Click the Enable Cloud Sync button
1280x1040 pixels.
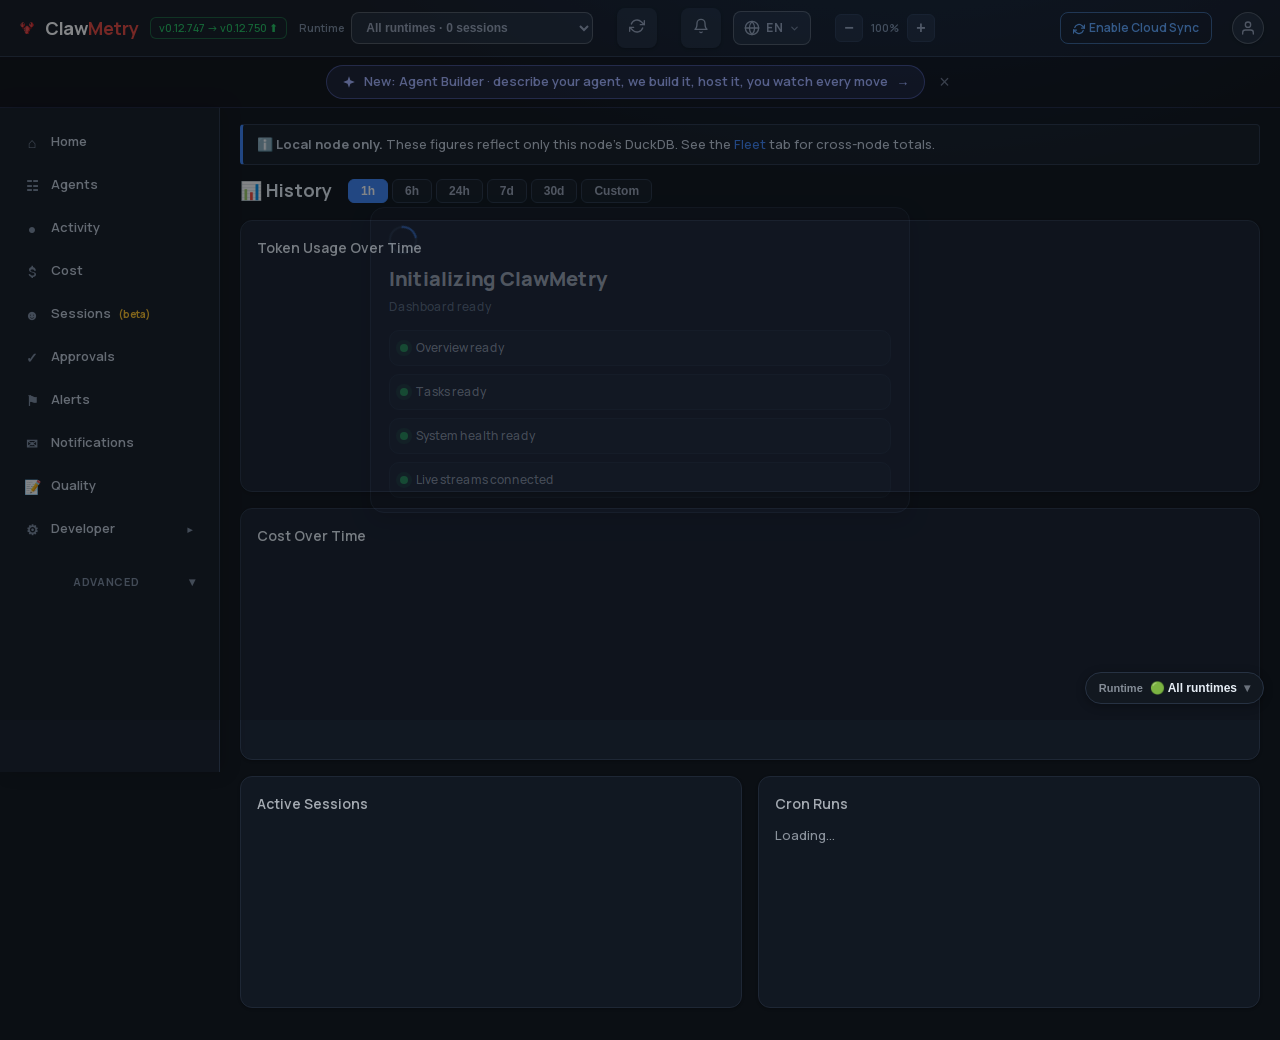(1136, 28)
